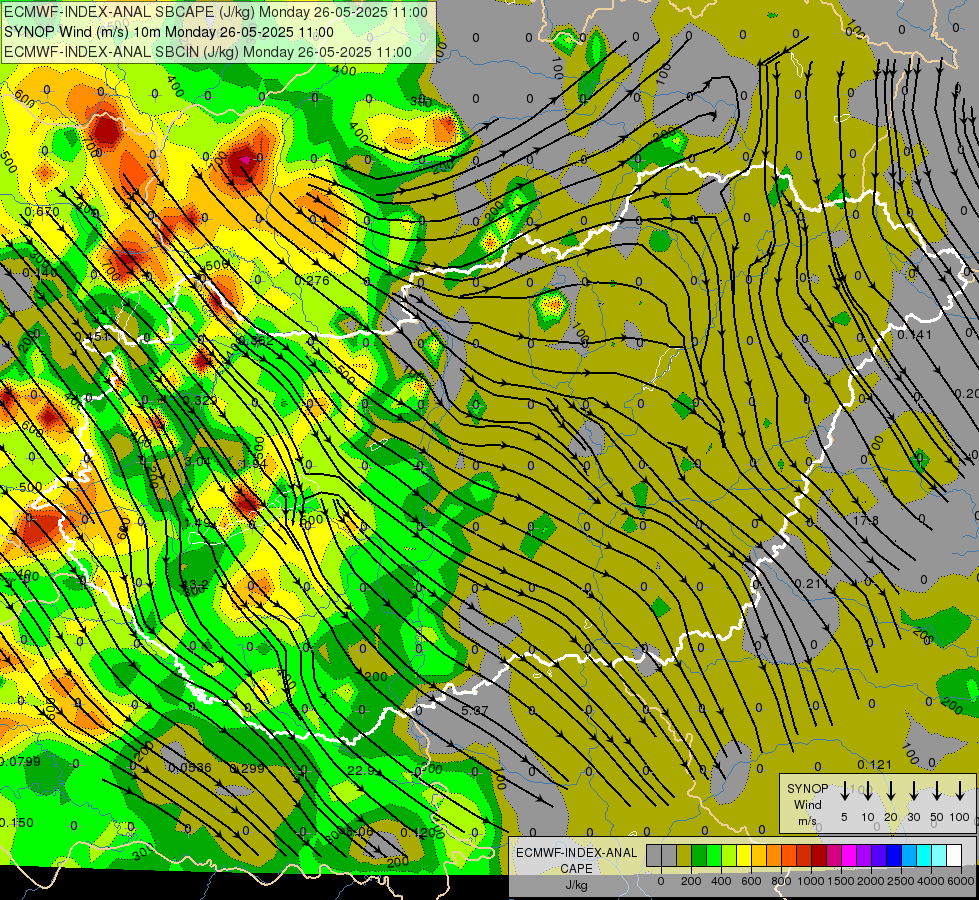Click the 50 m/s wind legend arrow
Image resolution: width=979 pixels, height=900 pixels.
click(x=937, y=790)
